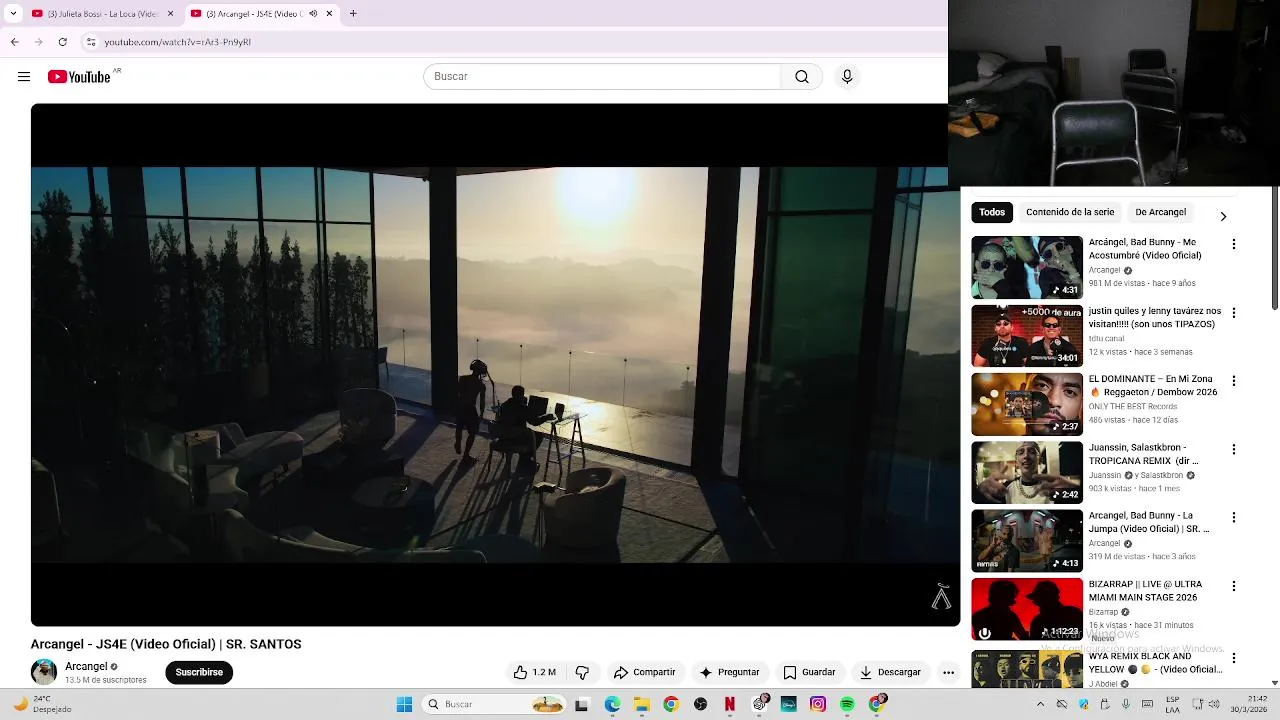1280x720 pixels.
Task: Start voice search with microphone icon
Action: [847, 77]
